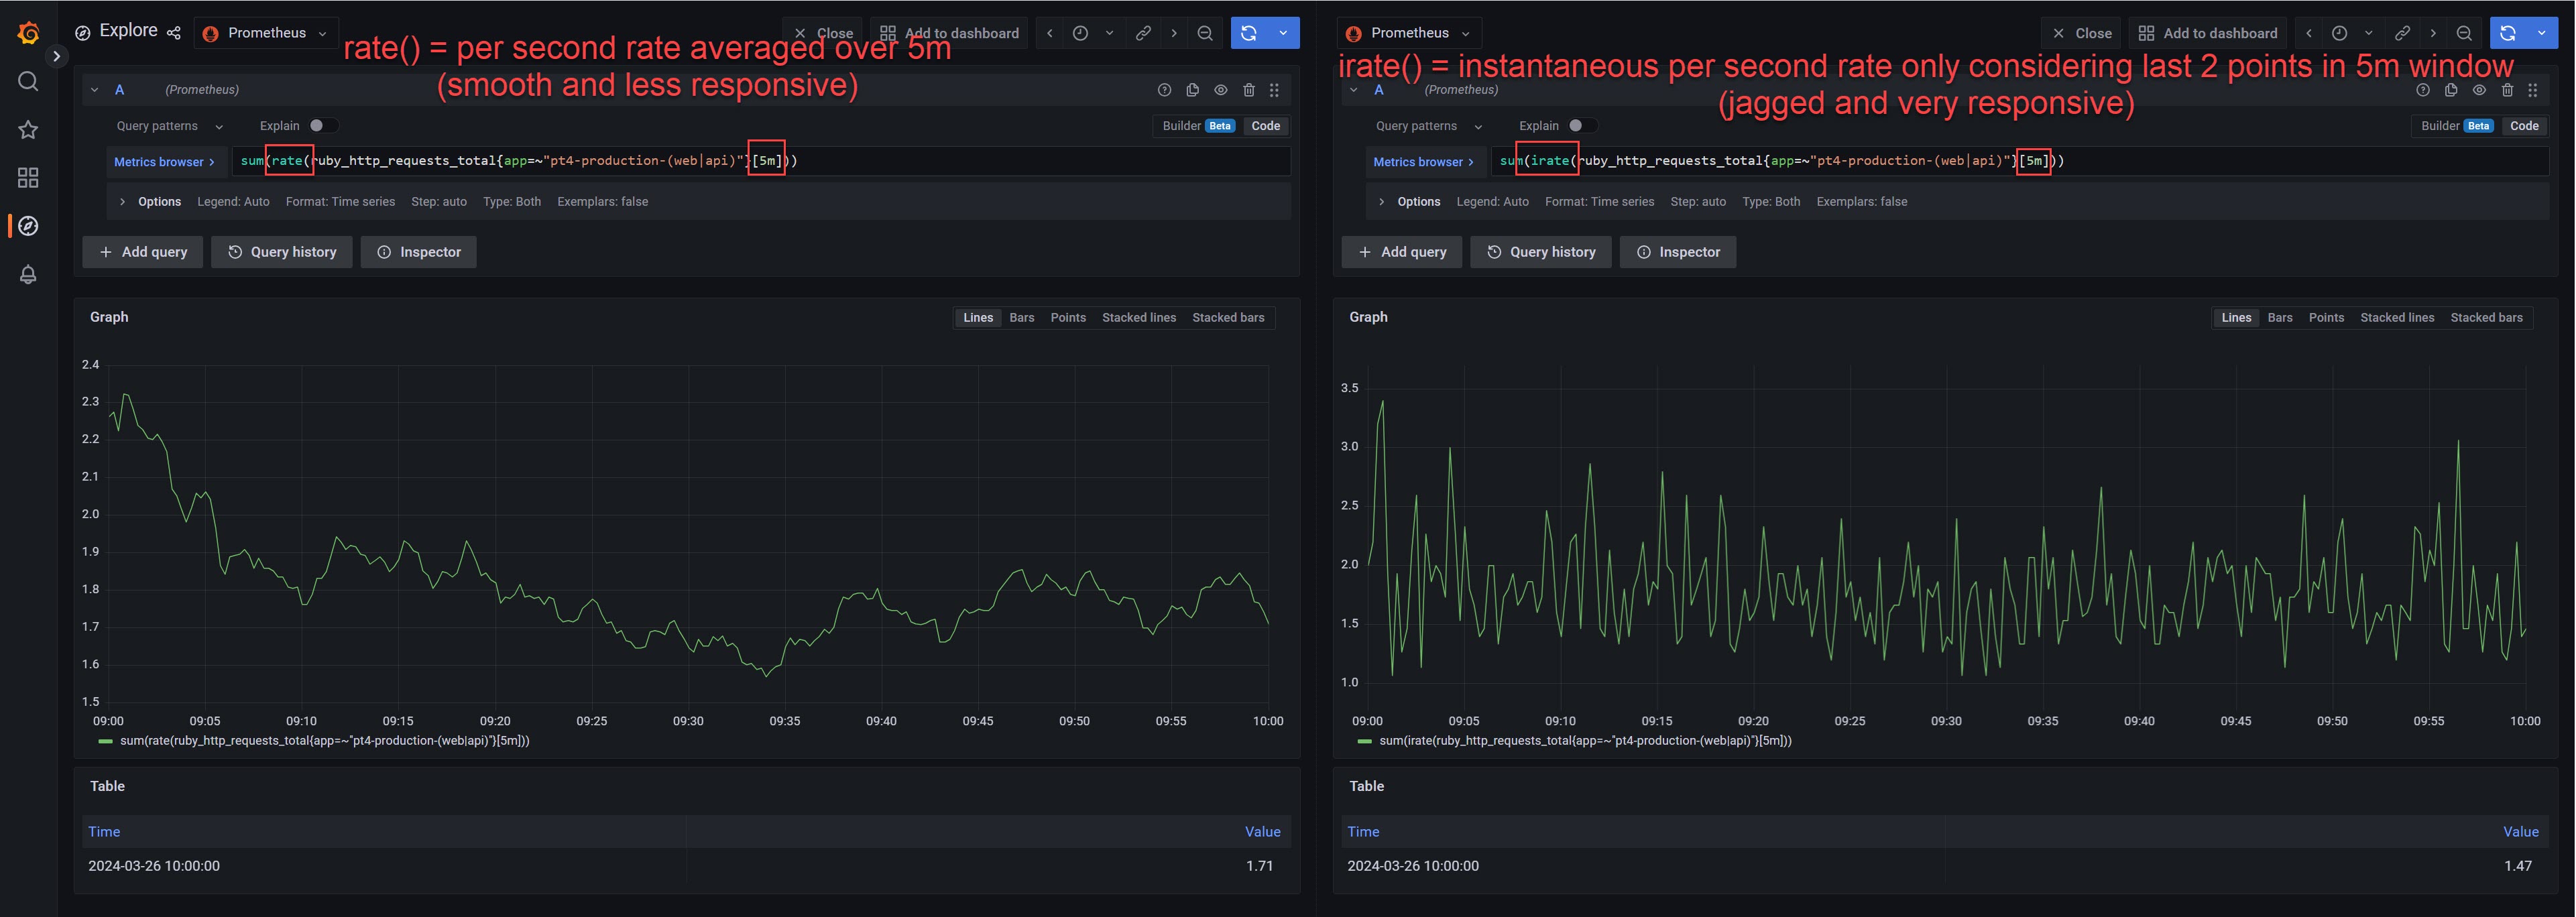The height and width of the screenshot is (917, 2576).
Task: Shift time range backward in left pane
Action: 1049,33
